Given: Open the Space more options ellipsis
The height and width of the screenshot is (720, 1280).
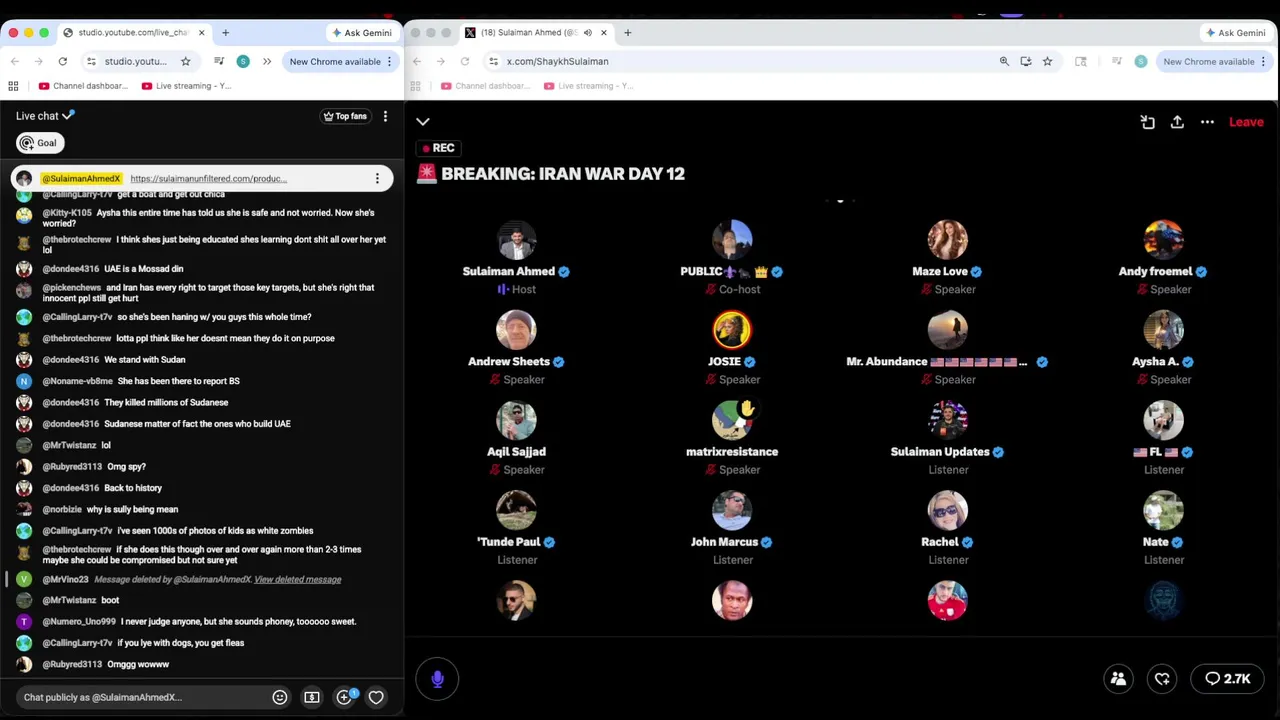Looking at the screenshot, I should pyautogui.click(x=1207, y=122).
